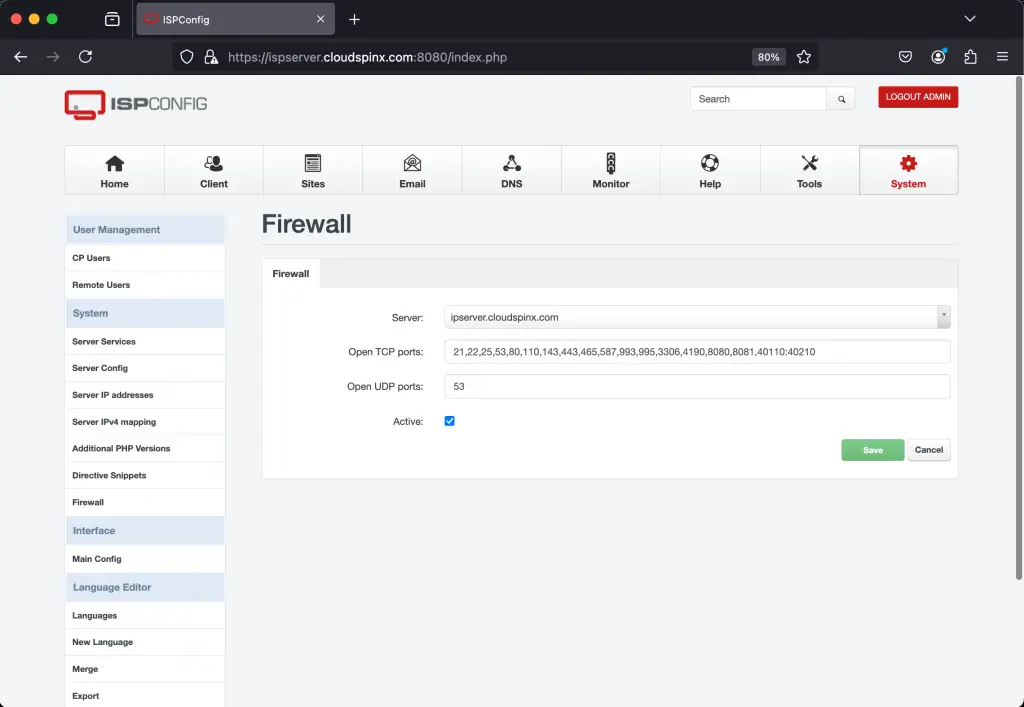
Task: Click the 80% zoom level control
Action: pos(768,57)
